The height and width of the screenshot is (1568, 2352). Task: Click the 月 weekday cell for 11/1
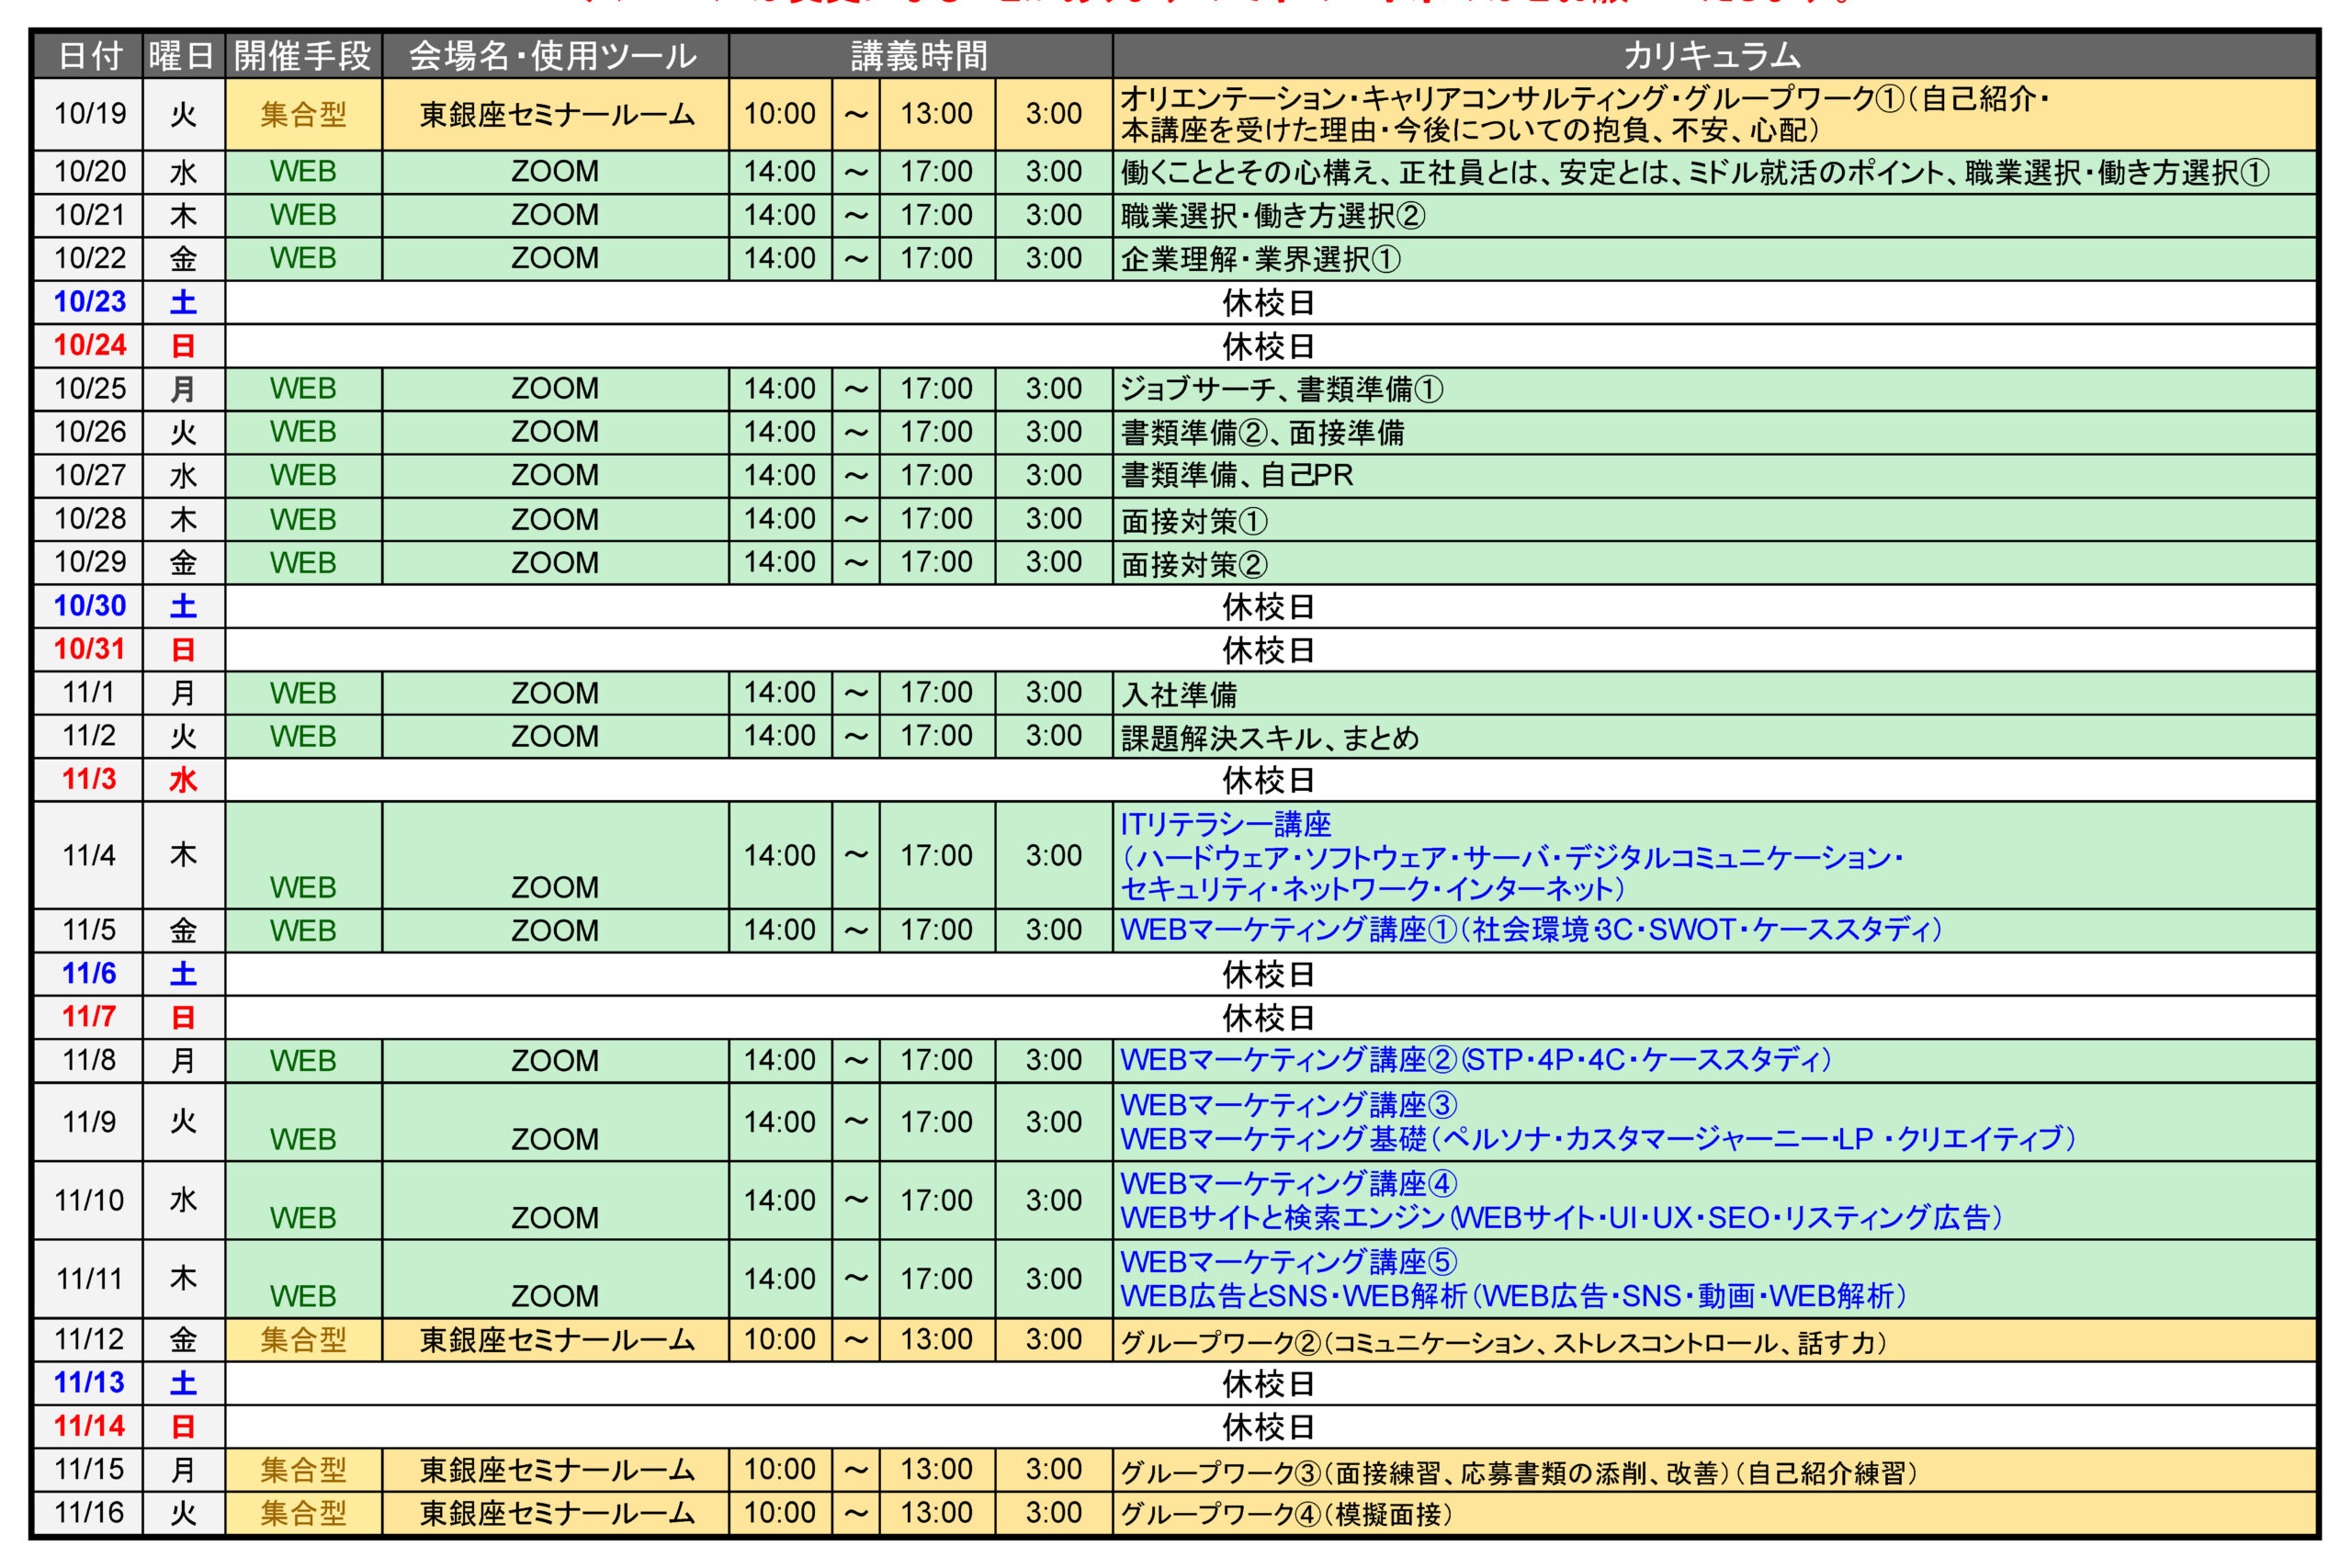click(184, 693)
